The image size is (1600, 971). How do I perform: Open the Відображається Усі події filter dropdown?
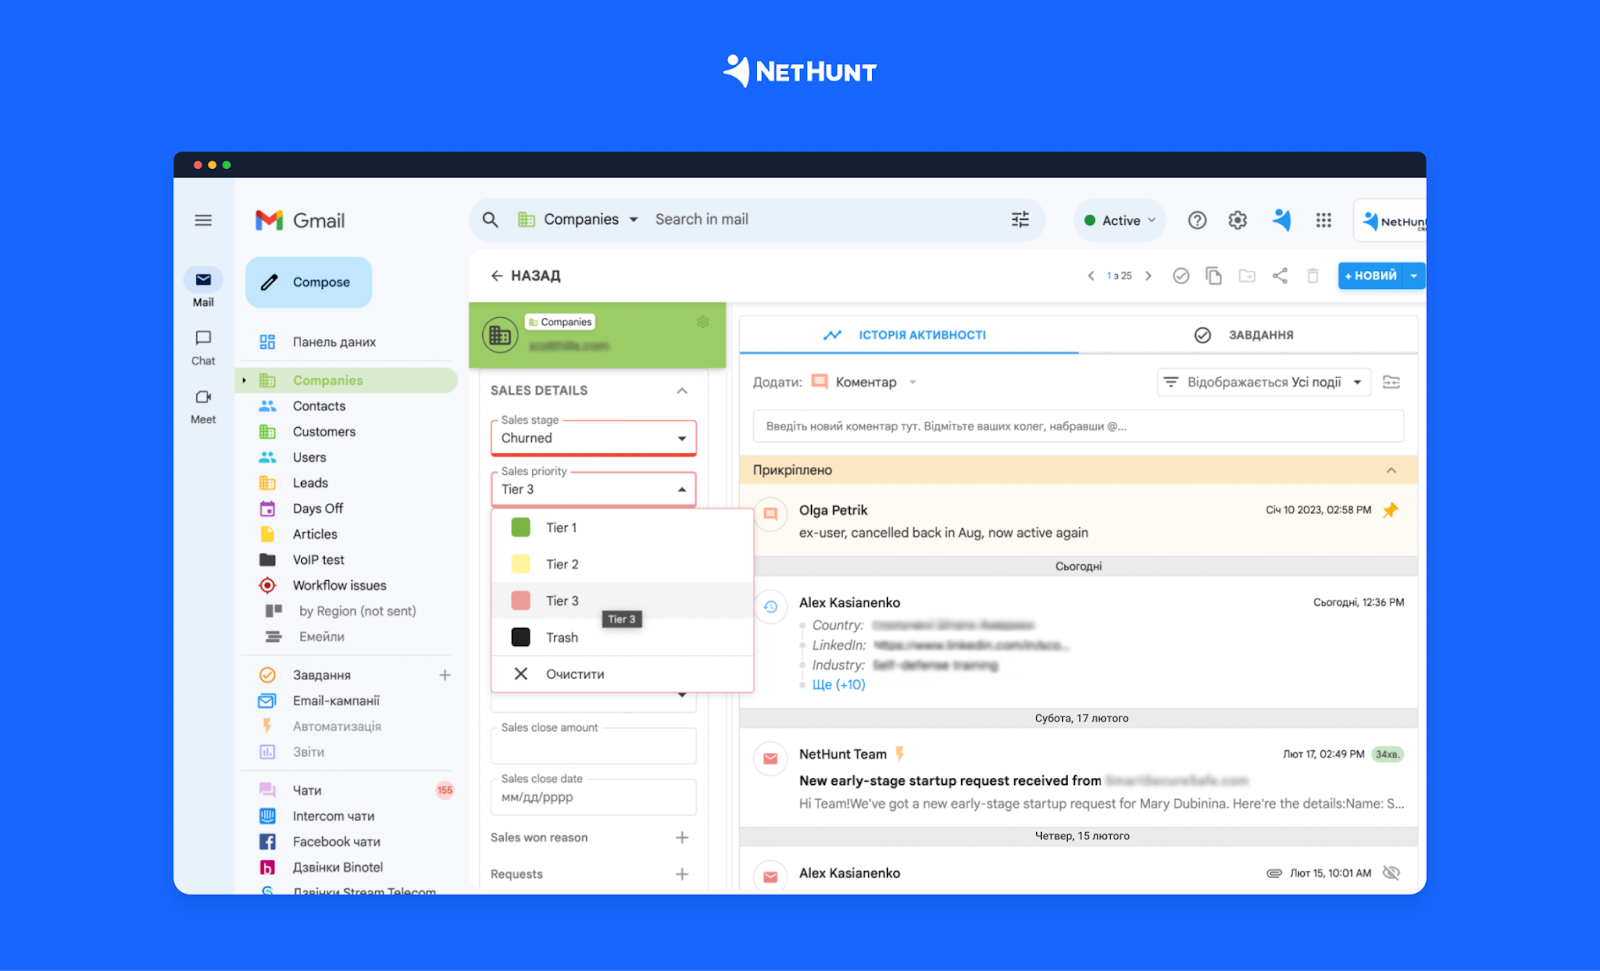[1263, 382]
